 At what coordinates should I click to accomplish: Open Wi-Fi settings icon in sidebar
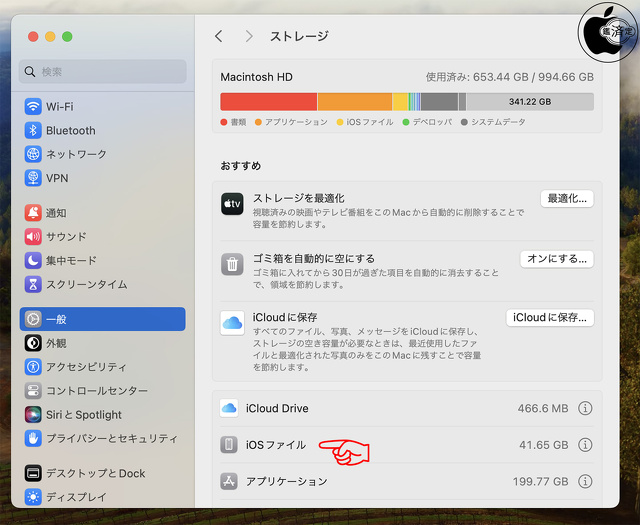33,107
